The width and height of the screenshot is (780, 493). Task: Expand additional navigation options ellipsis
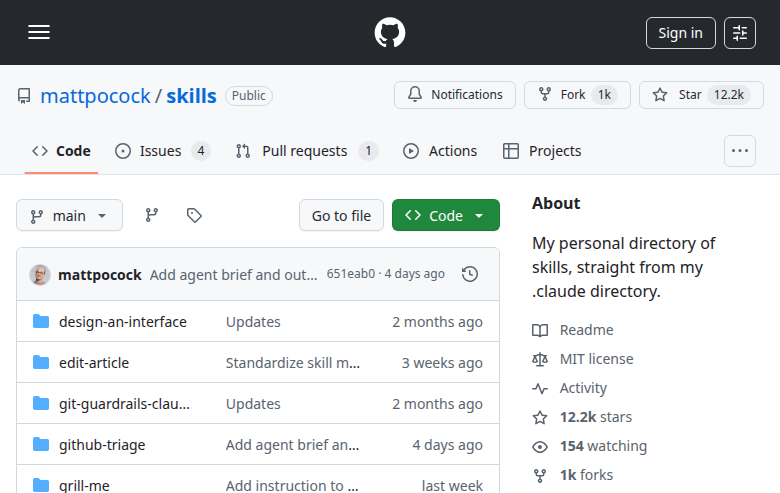[740, 151]
